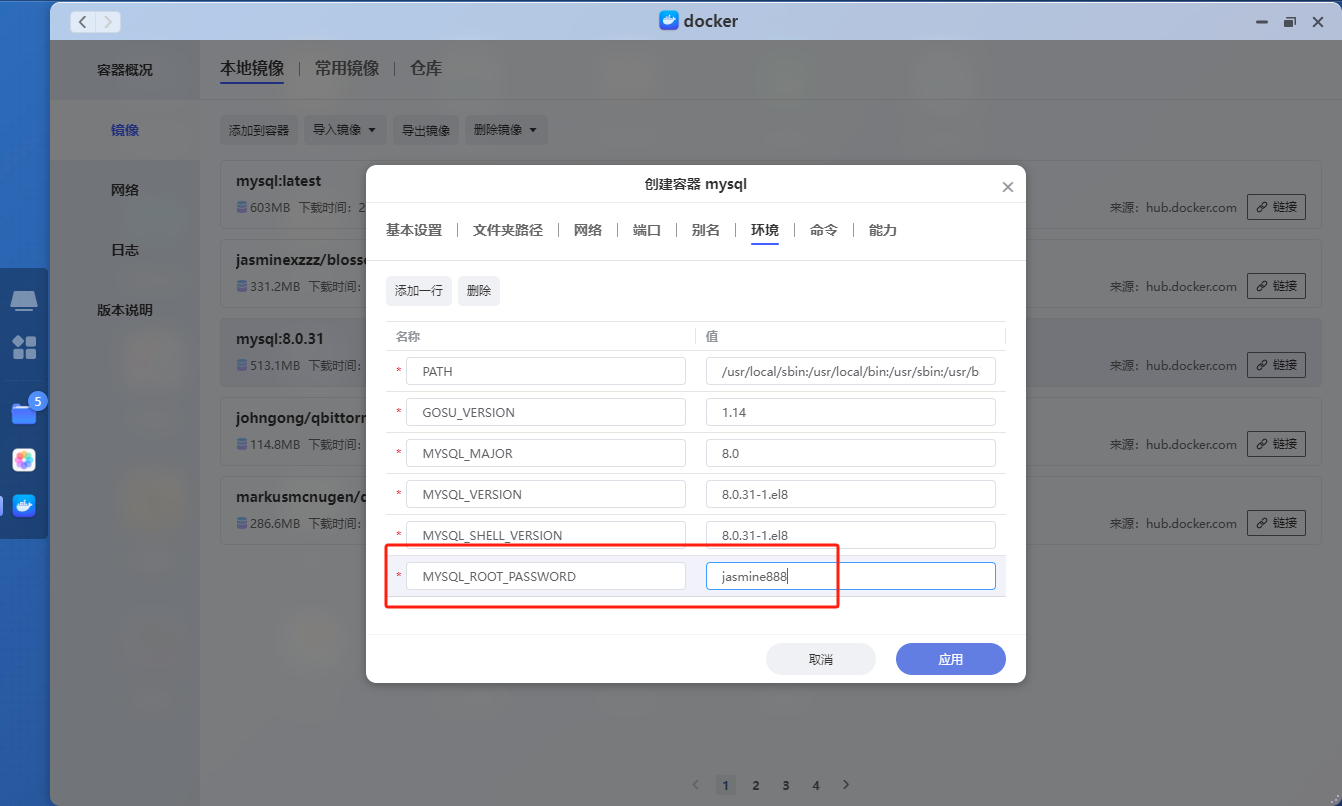Switch to 环境 tab in dialog
The width and height of the screenshot is (1342, 806).
765,230
